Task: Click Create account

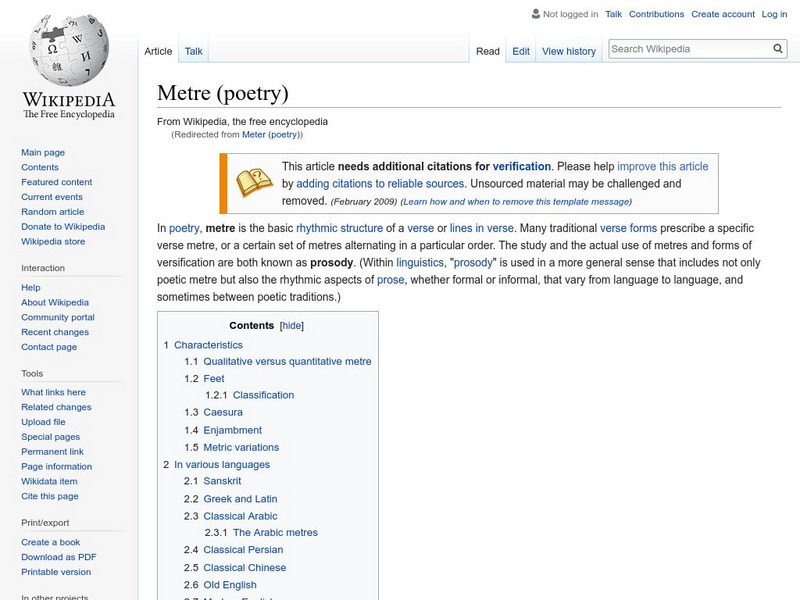Action: tap(722, 14)
